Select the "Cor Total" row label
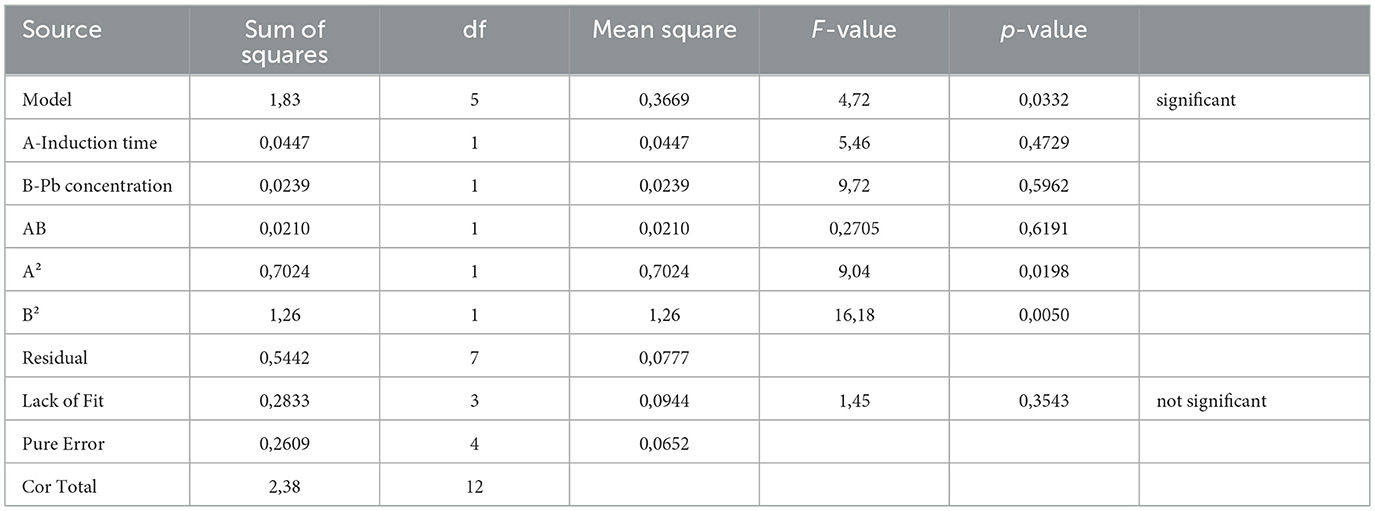1375x511 pixels. [59, 487]
